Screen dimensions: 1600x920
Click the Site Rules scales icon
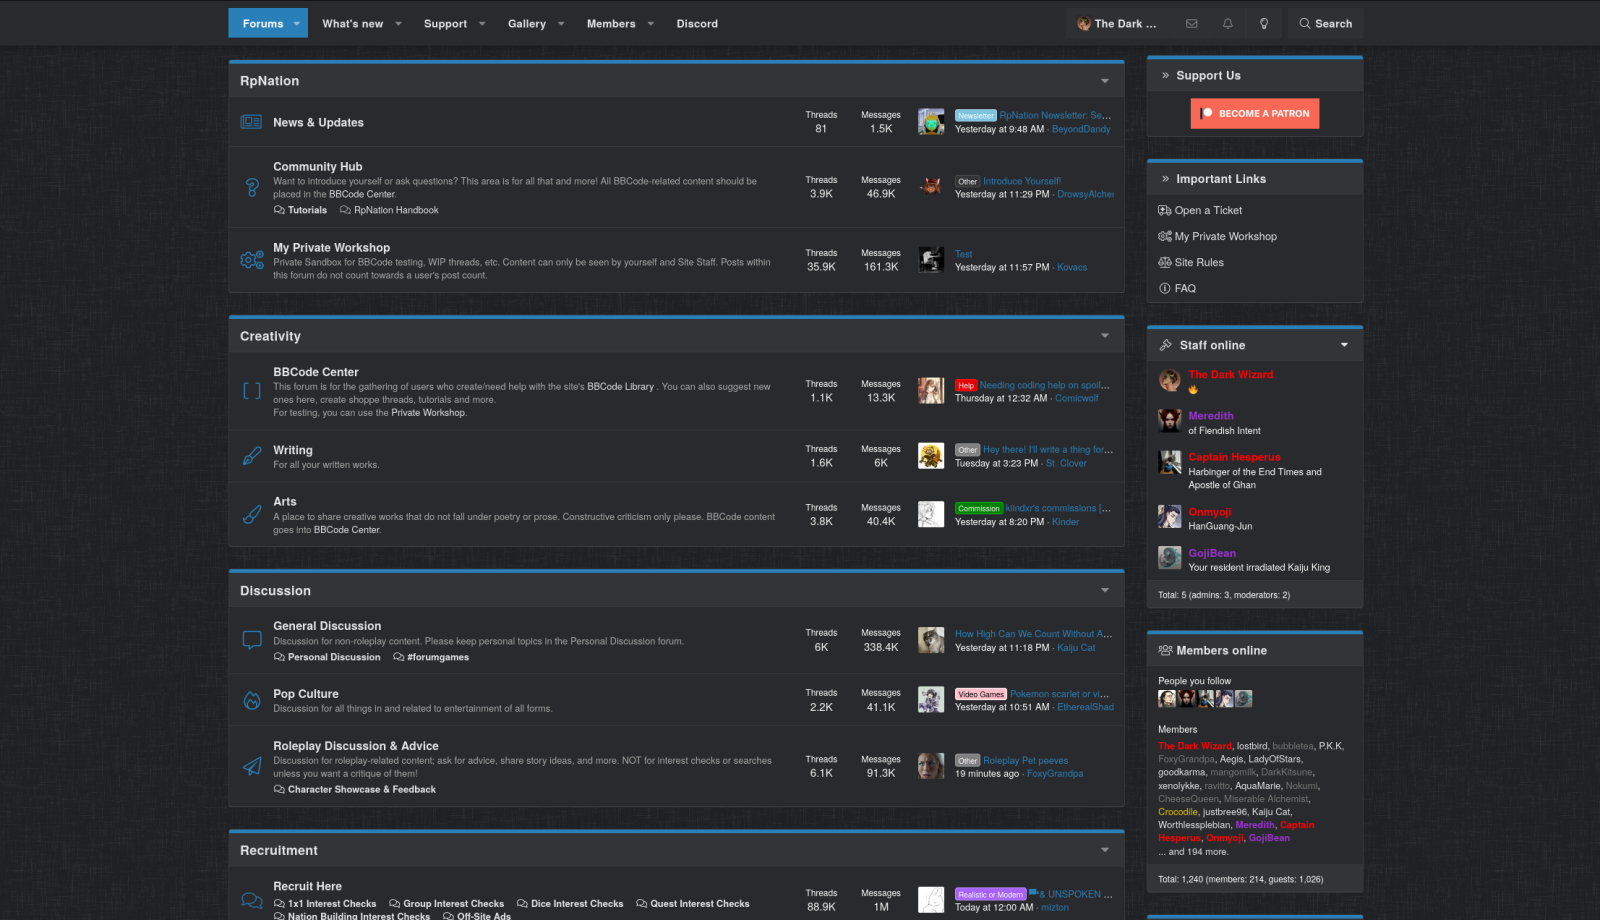coord(1165,262)
